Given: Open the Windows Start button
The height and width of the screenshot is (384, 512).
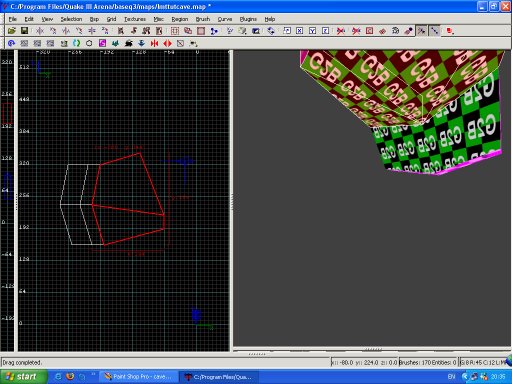Looking at the screenshot, I should pos(23,377).
